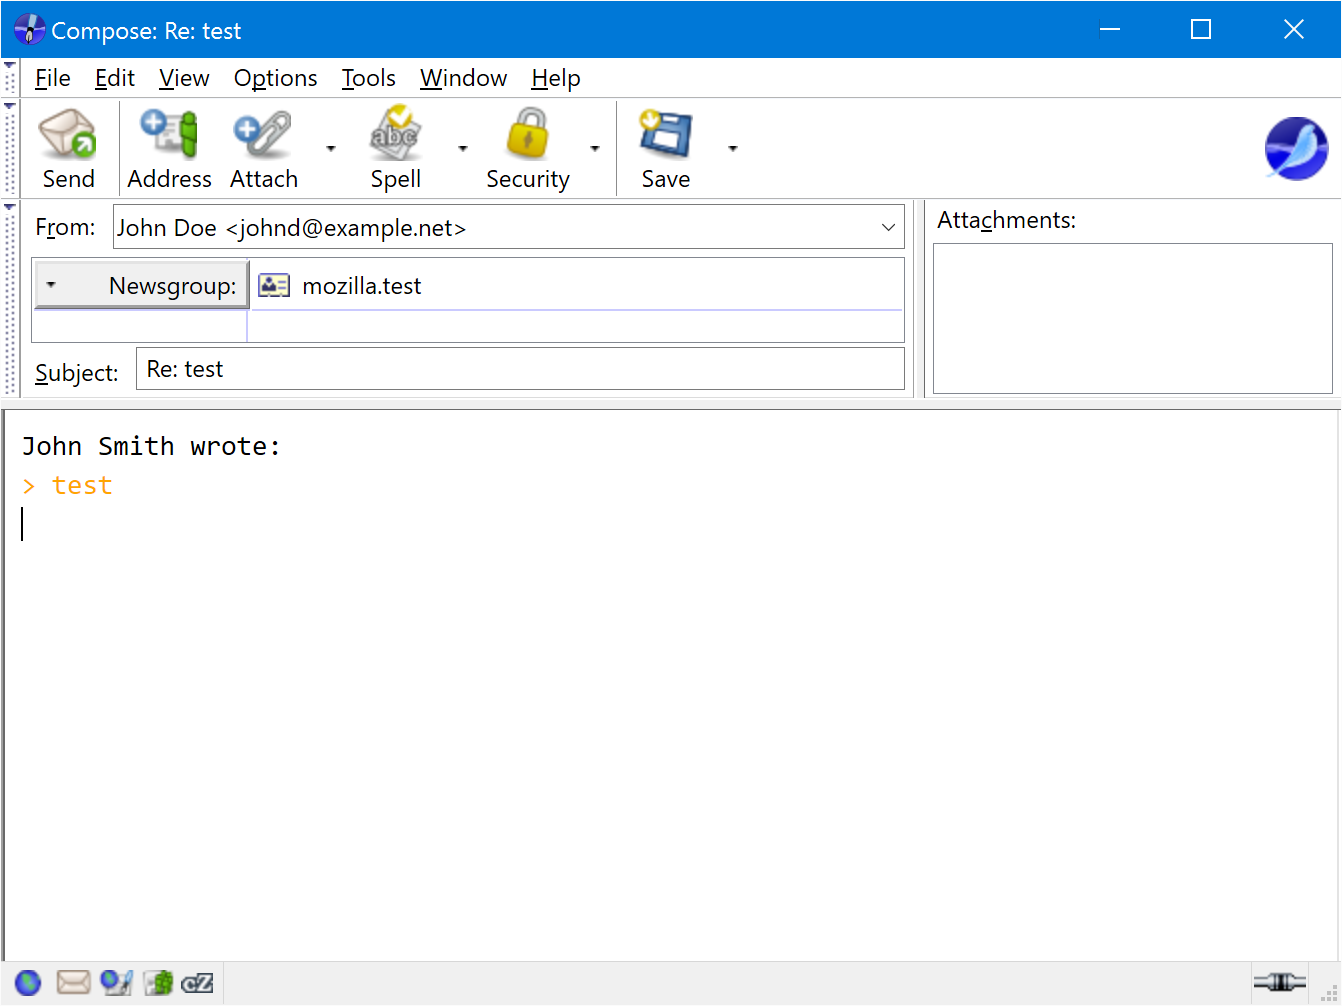Open Mail & Newsgroups envelope in status bar
The height and width of the screenshot is (1006, 1342).
72,982
